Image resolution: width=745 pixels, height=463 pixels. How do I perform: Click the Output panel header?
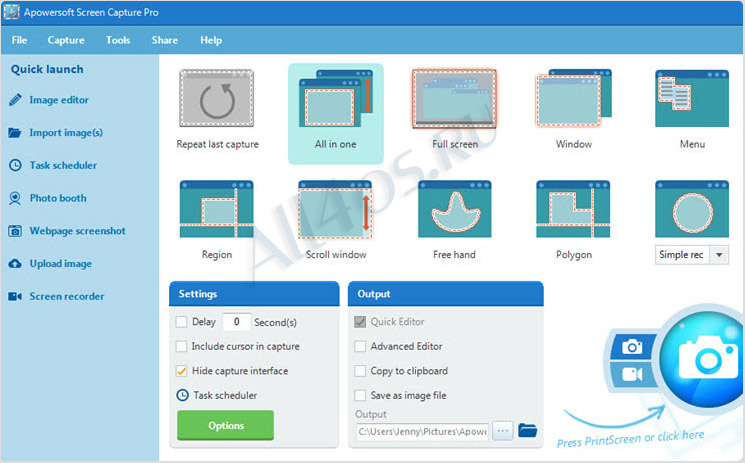[446, 294]
